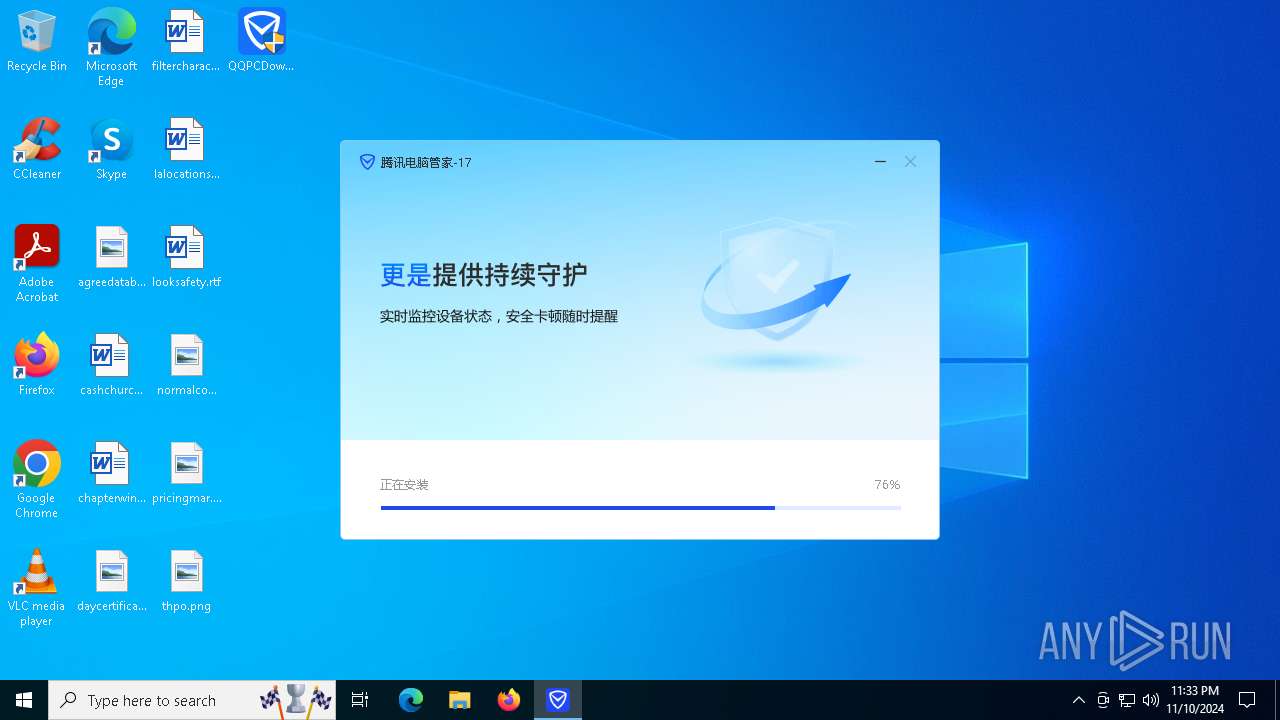Launch Firefox from the taskbar
The height and width of the screenshot is (720, 1280).
[509, 700]
